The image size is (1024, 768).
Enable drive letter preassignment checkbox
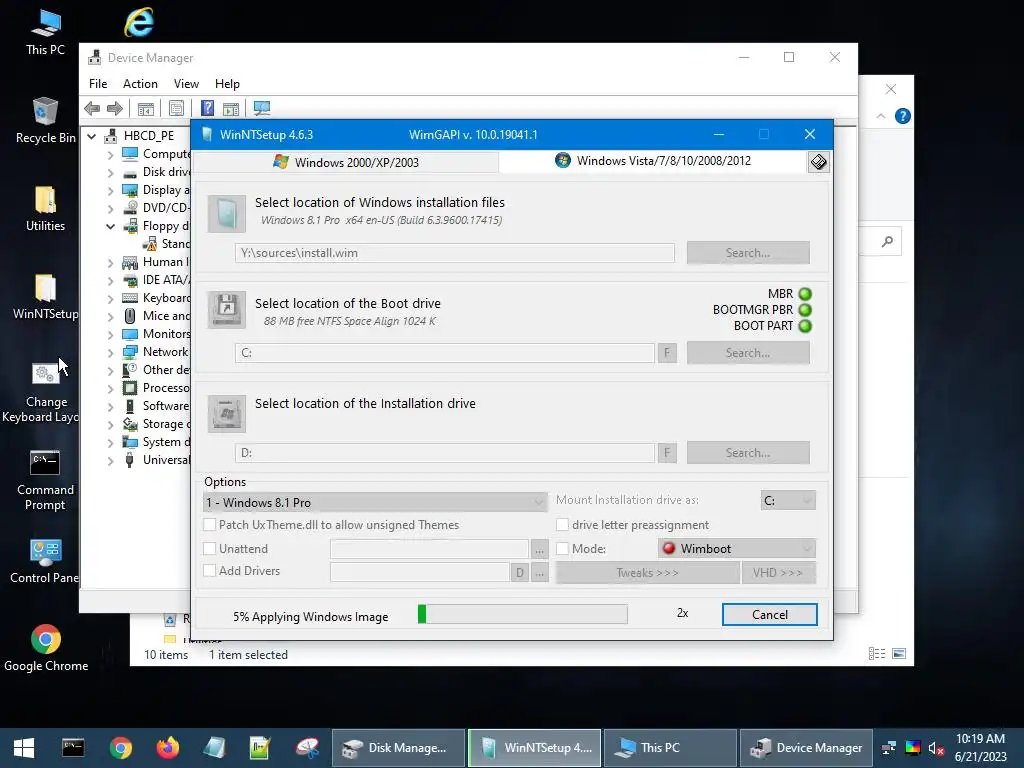click(562, 524)
